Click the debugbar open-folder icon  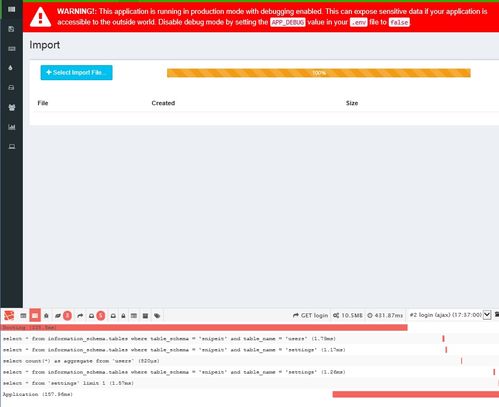[x=497, y=315]
